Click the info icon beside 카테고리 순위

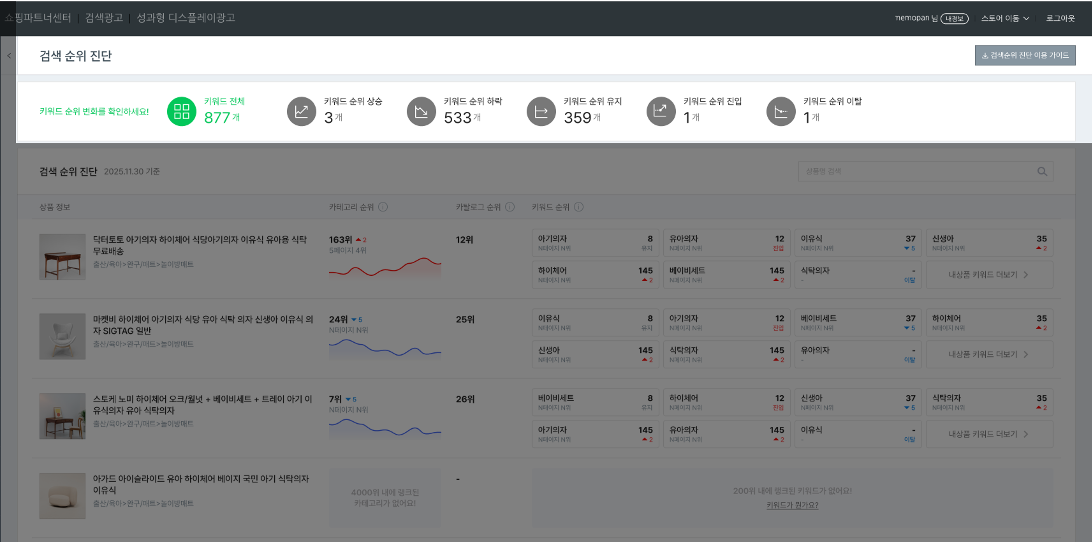384,208
